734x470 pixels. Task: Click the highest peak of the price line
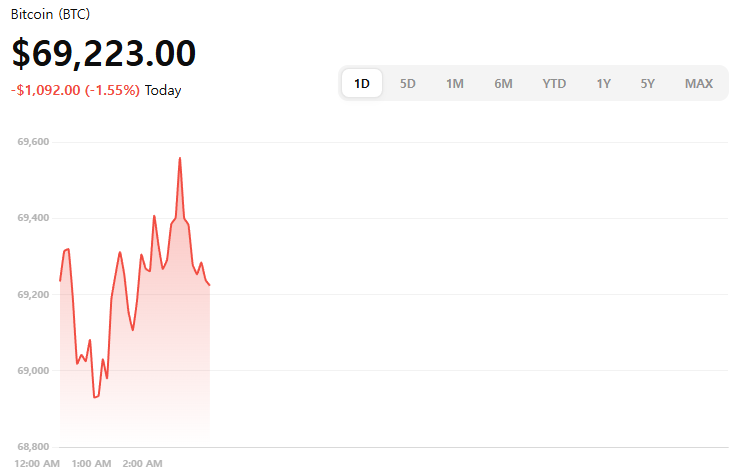coord(180,158)
